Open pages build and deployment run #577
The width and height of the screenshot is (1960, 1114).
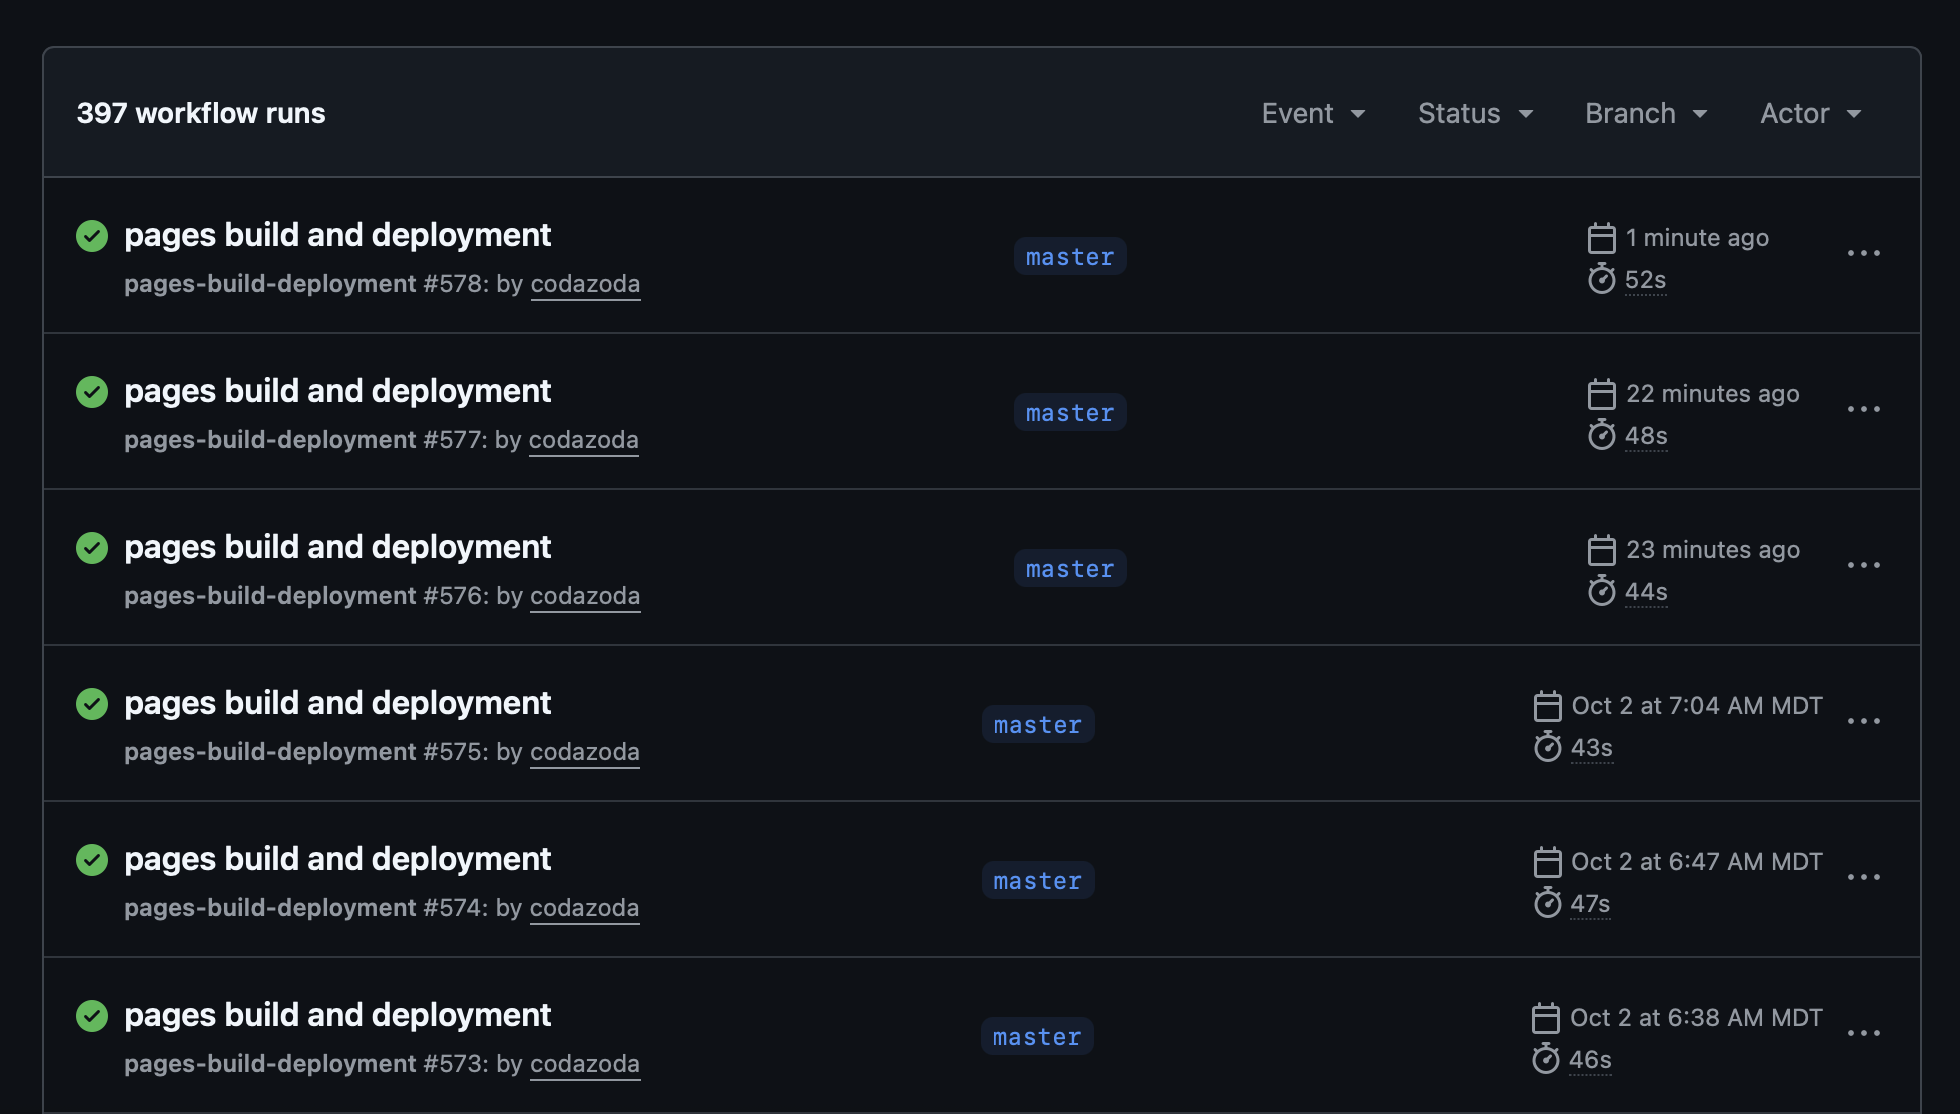coord(337,391)
